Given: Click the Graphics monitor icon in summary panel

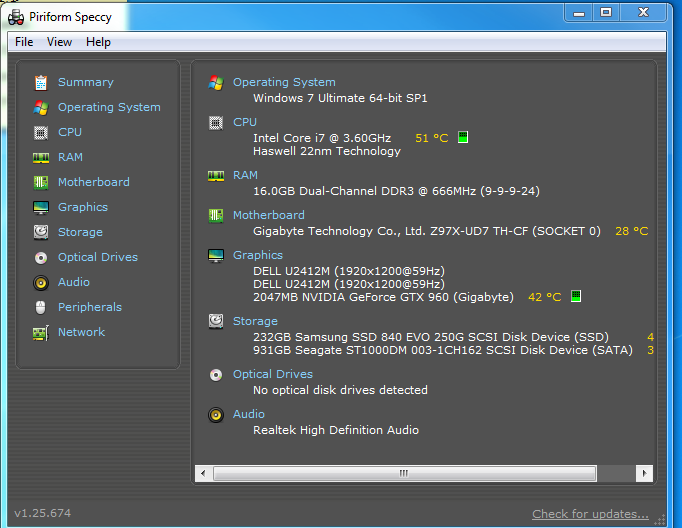Looking at the screenshot, I should pyautogui.click(x=216, y=256).
